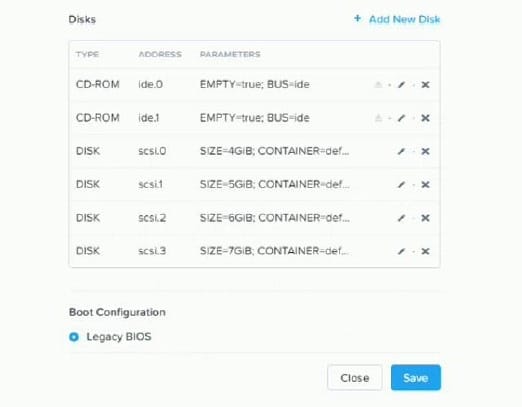The width and height of the screenshot is (522, 407).
Task: Delete the 6GiB disk at scsi.2
Action: coord(425,218)
